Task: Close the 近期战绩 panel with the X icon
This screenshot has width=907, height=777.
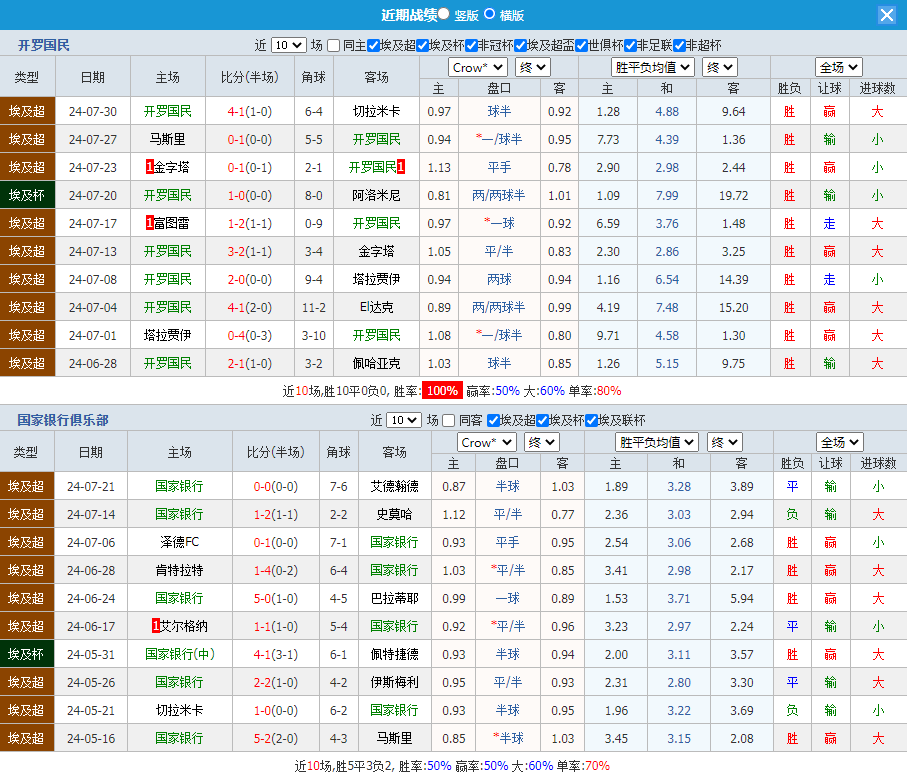Action: click(886, 15)
